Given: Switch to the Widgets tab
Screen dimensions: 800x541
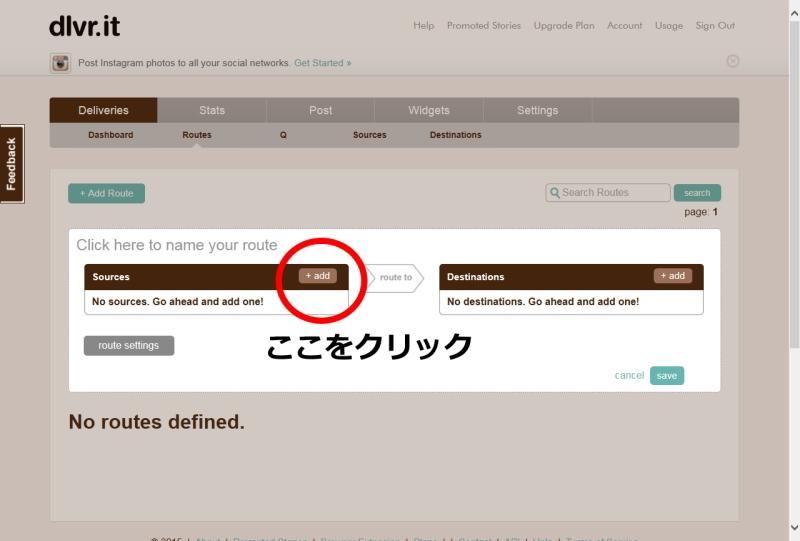Looking at the screenshot, I should tap(429, 110).
